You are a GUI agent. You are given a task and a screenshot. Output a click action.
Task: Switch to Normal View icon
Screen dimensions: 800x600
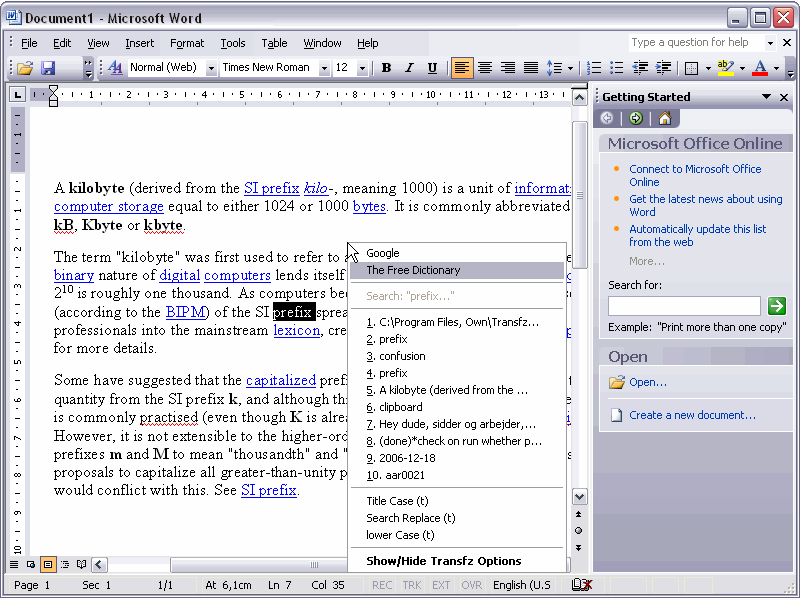point(14,564)
